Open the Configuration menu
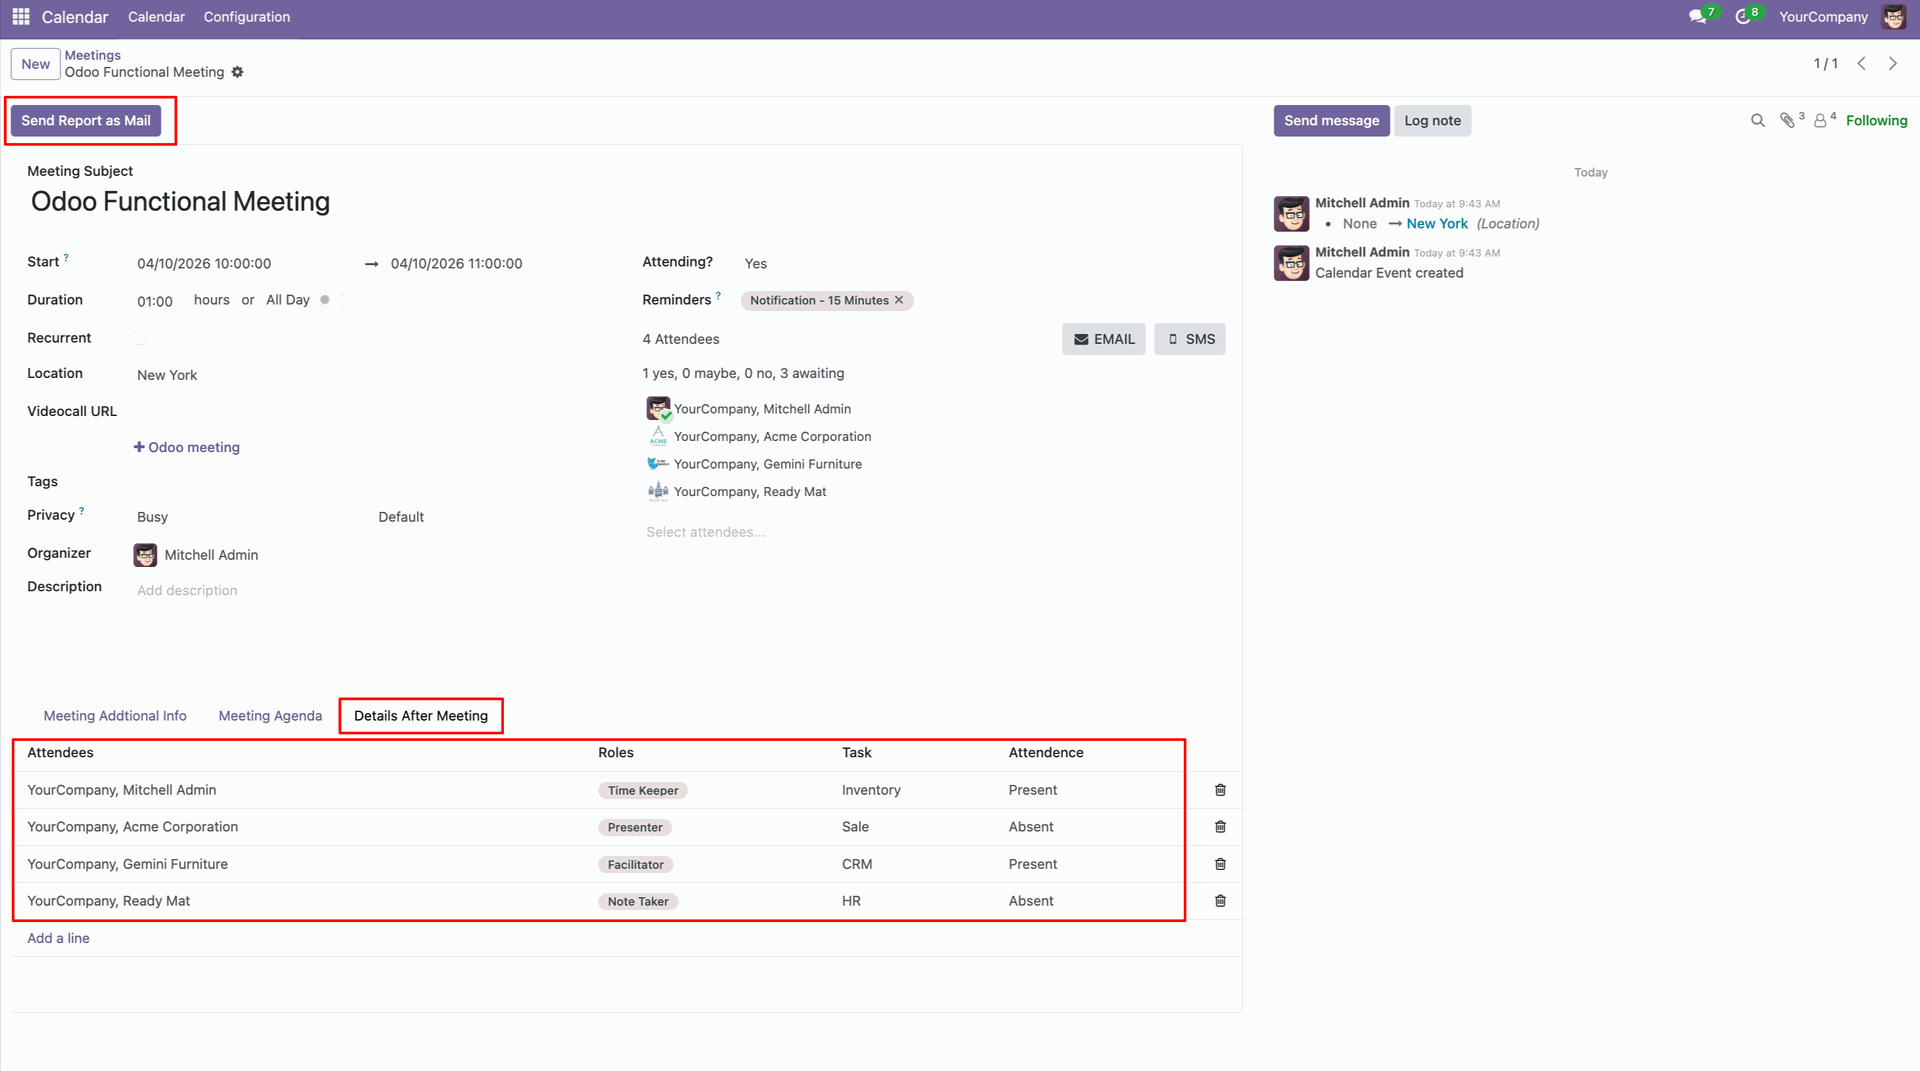Image resolution: width=1920 pixels, height=1071 pixels. pyautogui.click(x=246, y=17)
